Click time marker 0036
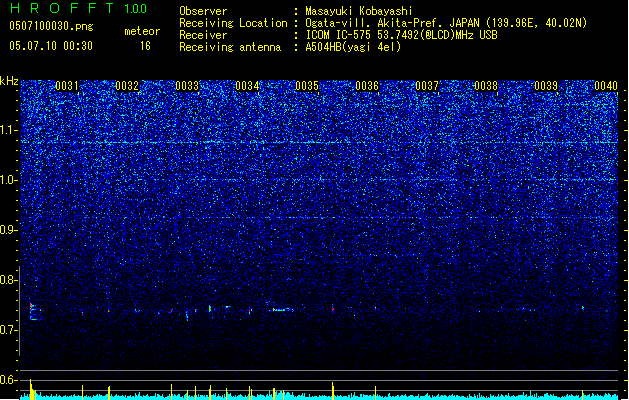 pyautogui.click(x=367, y=86)
